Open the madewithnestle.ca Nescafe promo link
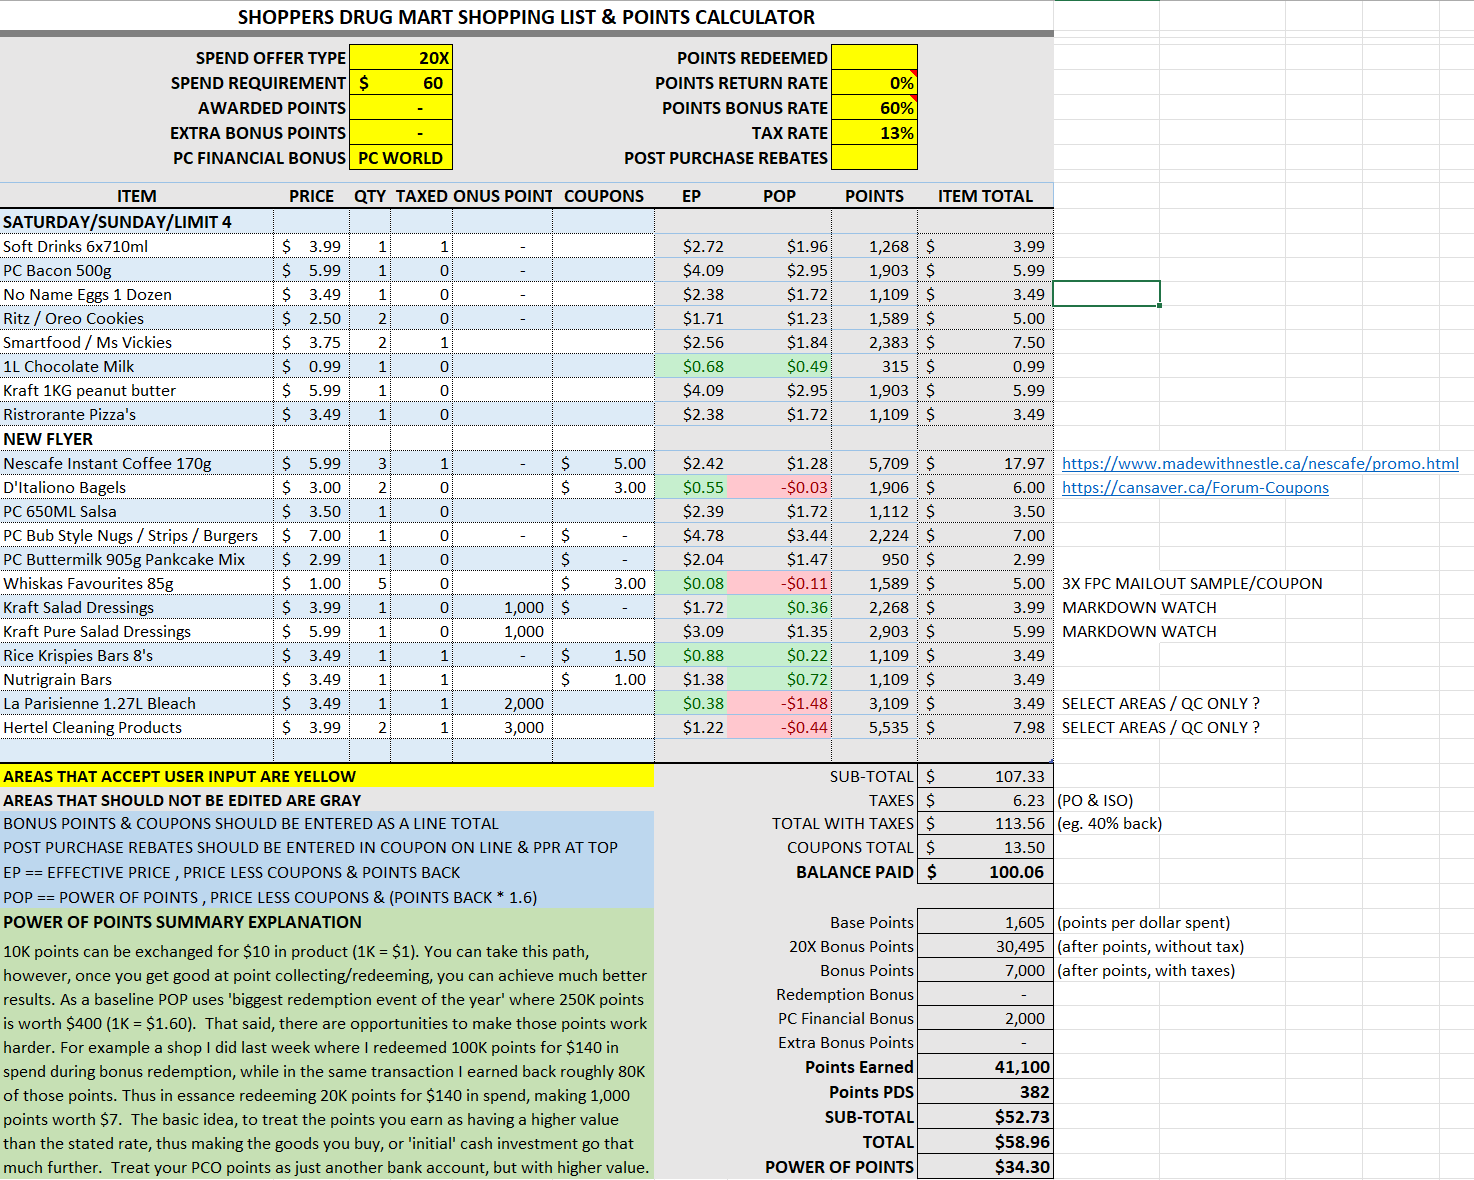This screenshot has height=1180, width=1474. tap(1259, 463)
